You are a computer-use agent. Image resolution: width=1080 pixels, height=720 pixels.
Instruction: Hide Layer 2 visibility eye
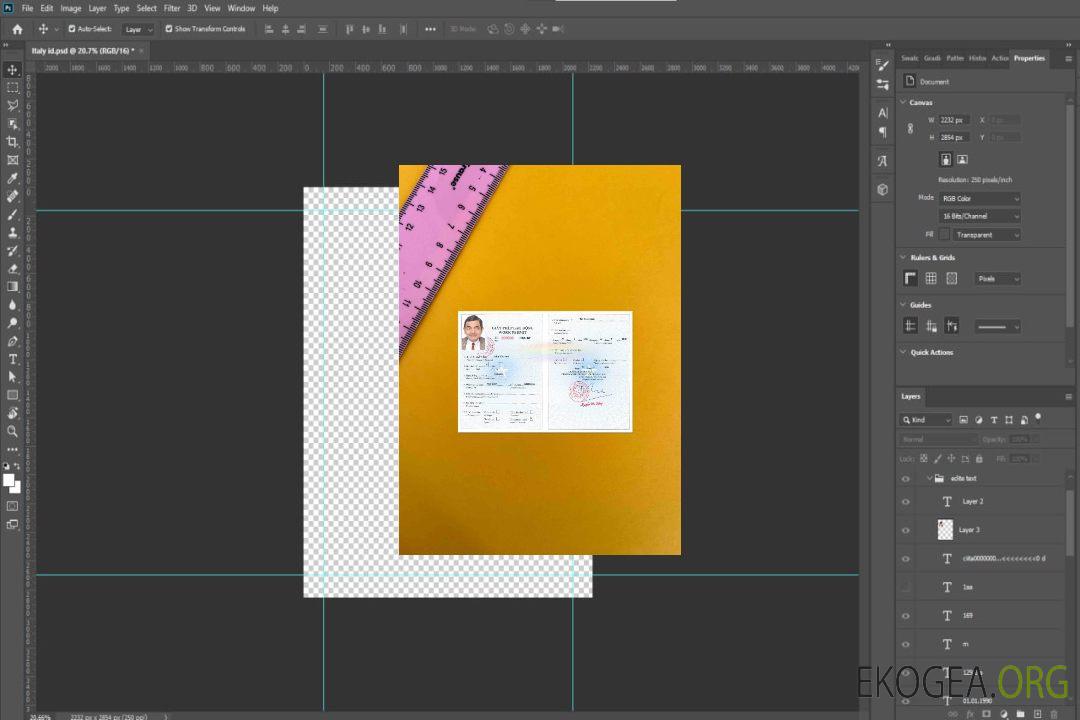point(906,502)
